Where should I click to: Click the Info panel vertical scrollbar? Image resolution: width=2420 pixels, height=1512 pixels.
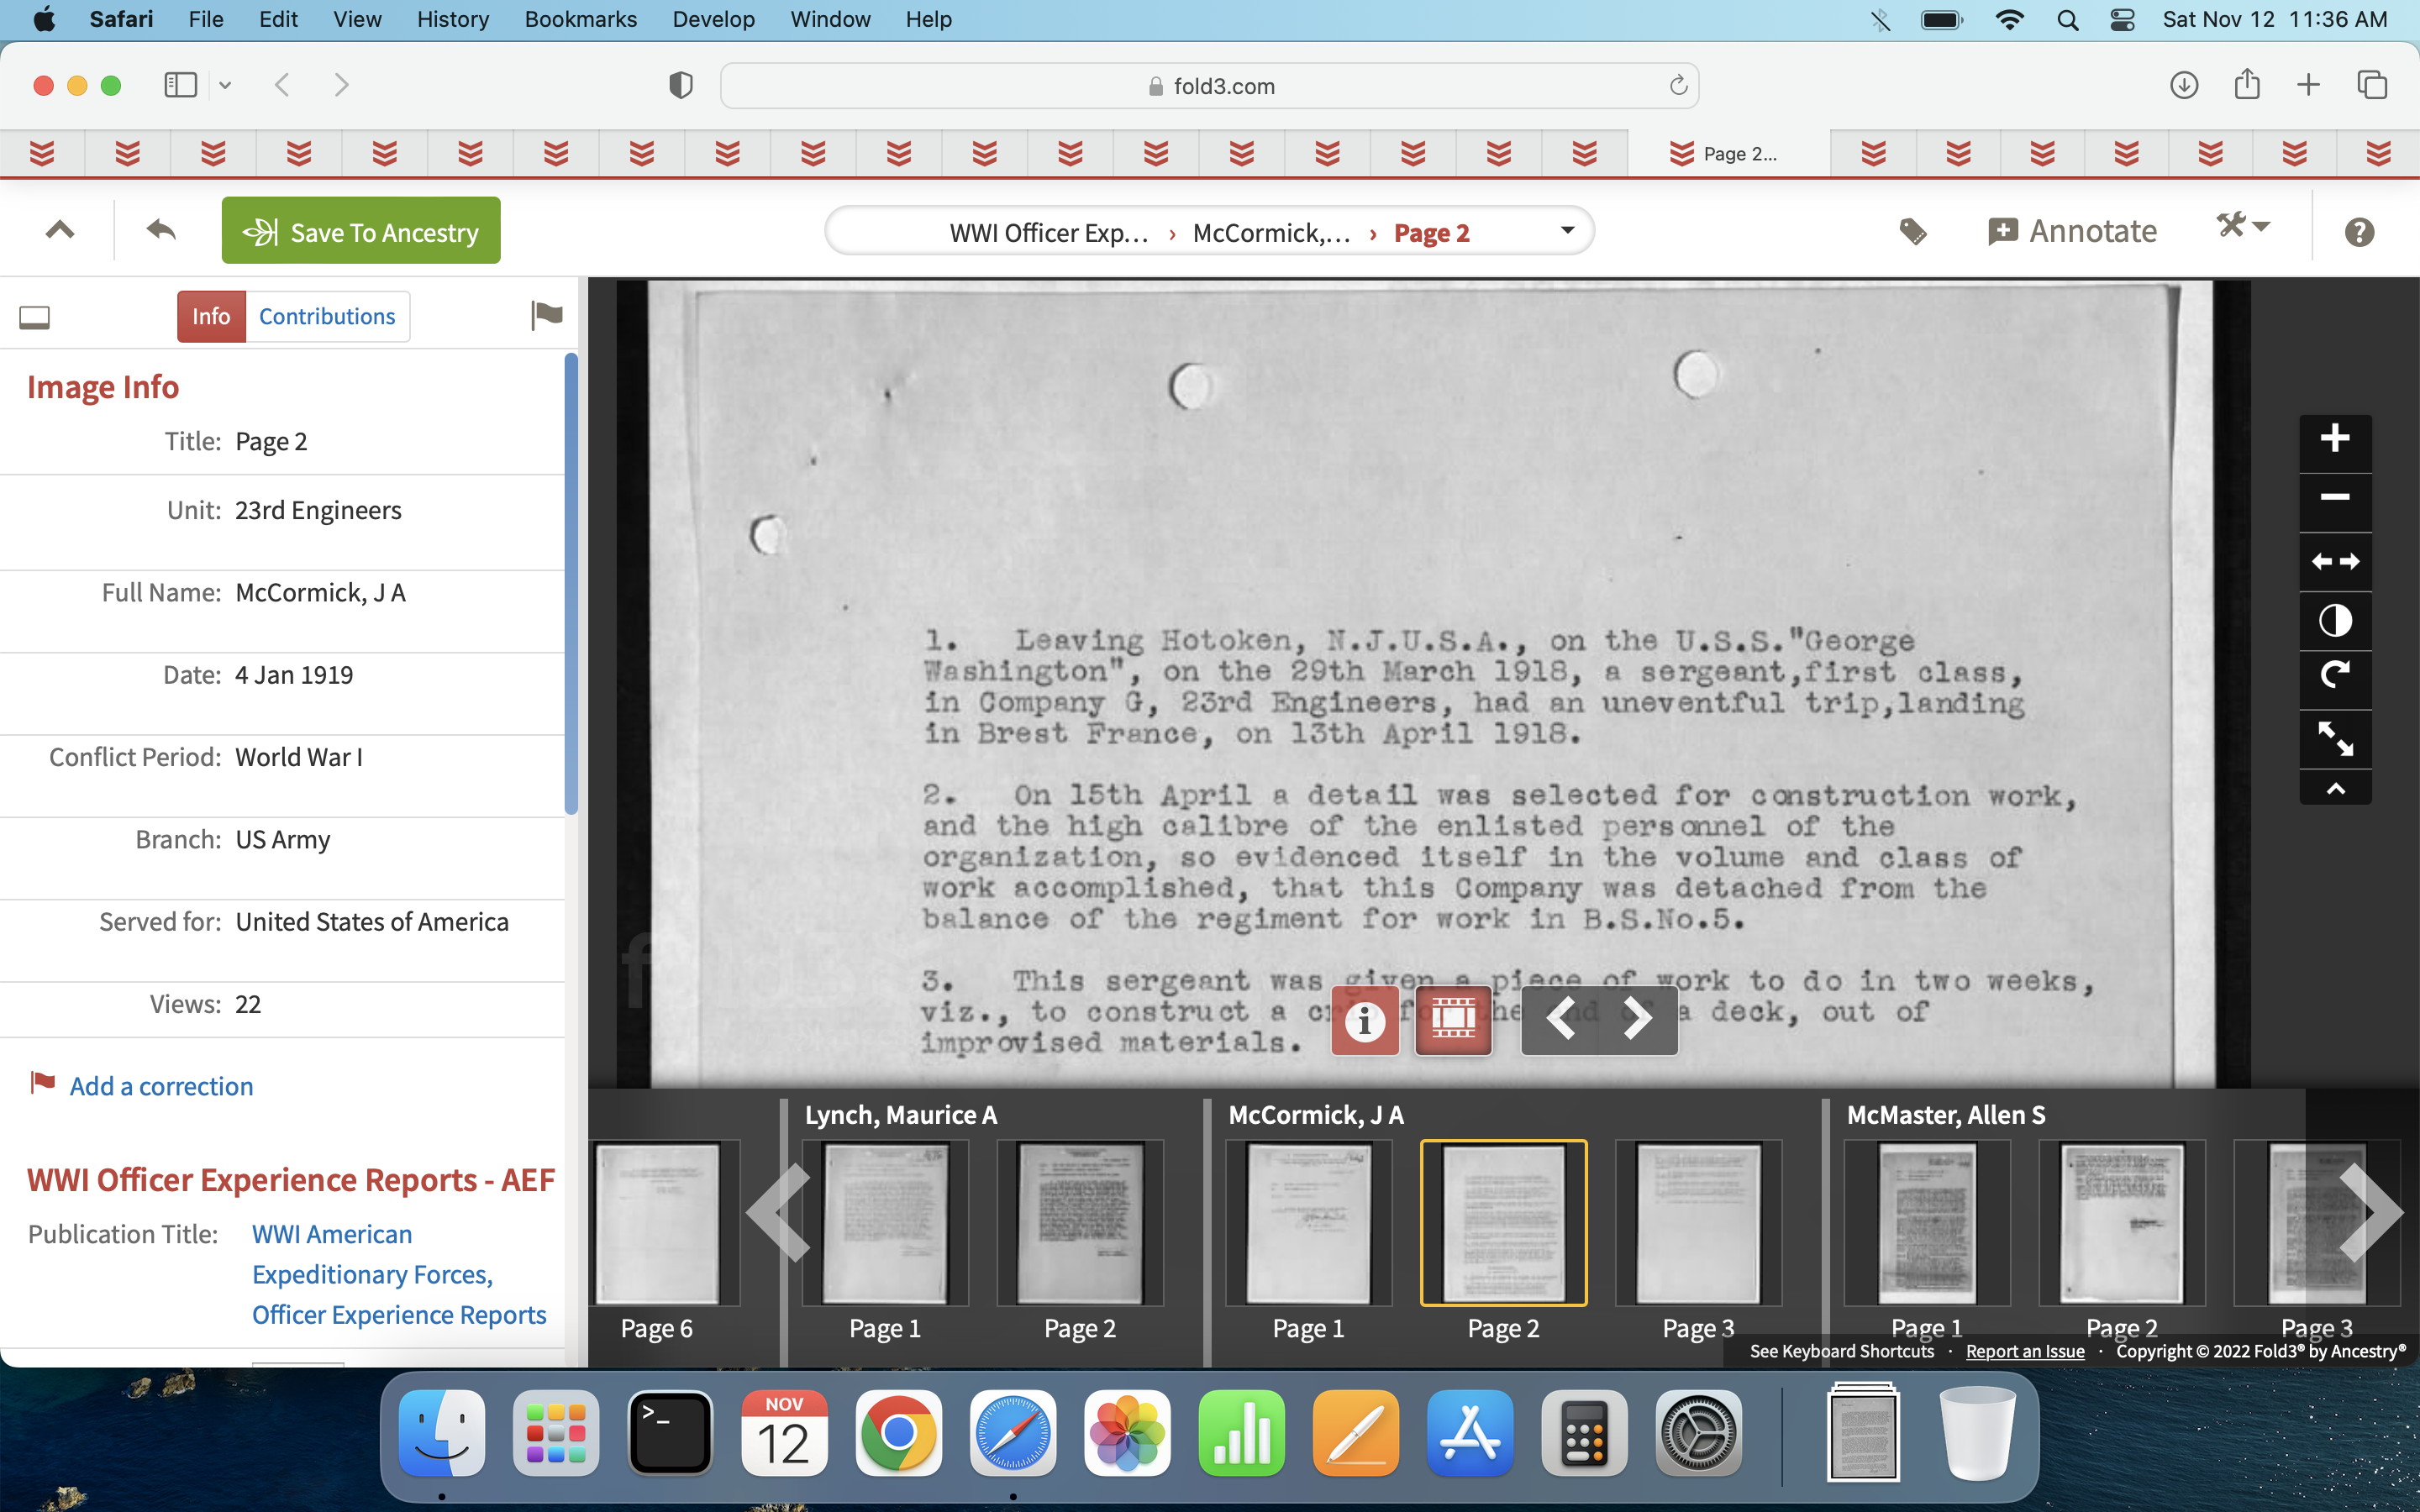(x=571, y=584)
